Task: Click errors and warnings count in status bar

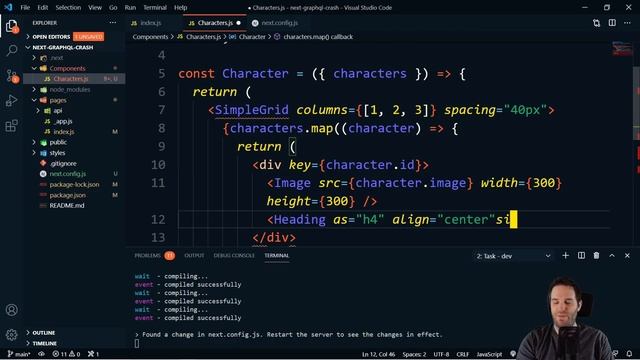Action: (x=66, y=354)
